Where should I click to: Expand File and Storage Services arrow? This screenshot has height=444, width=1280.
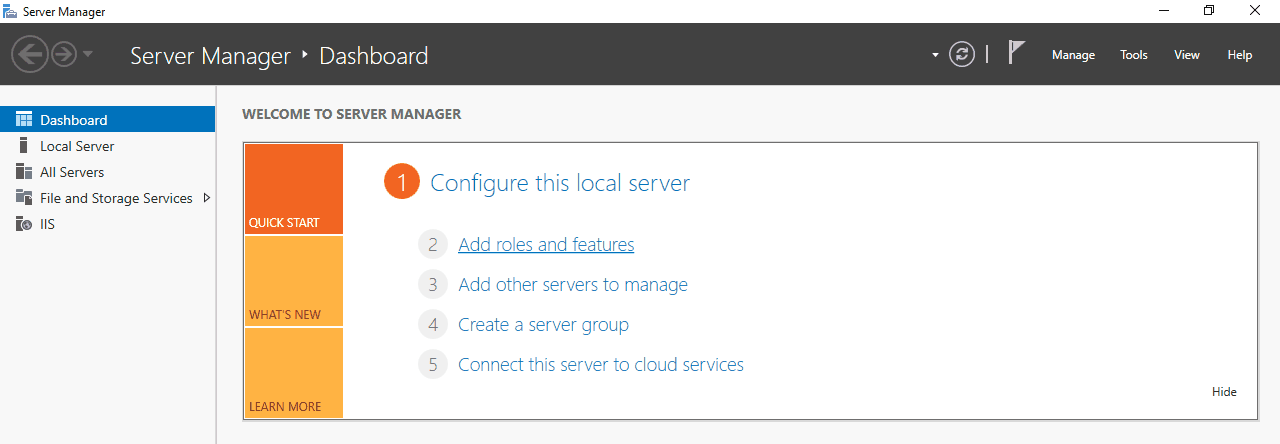coord(206,198)
